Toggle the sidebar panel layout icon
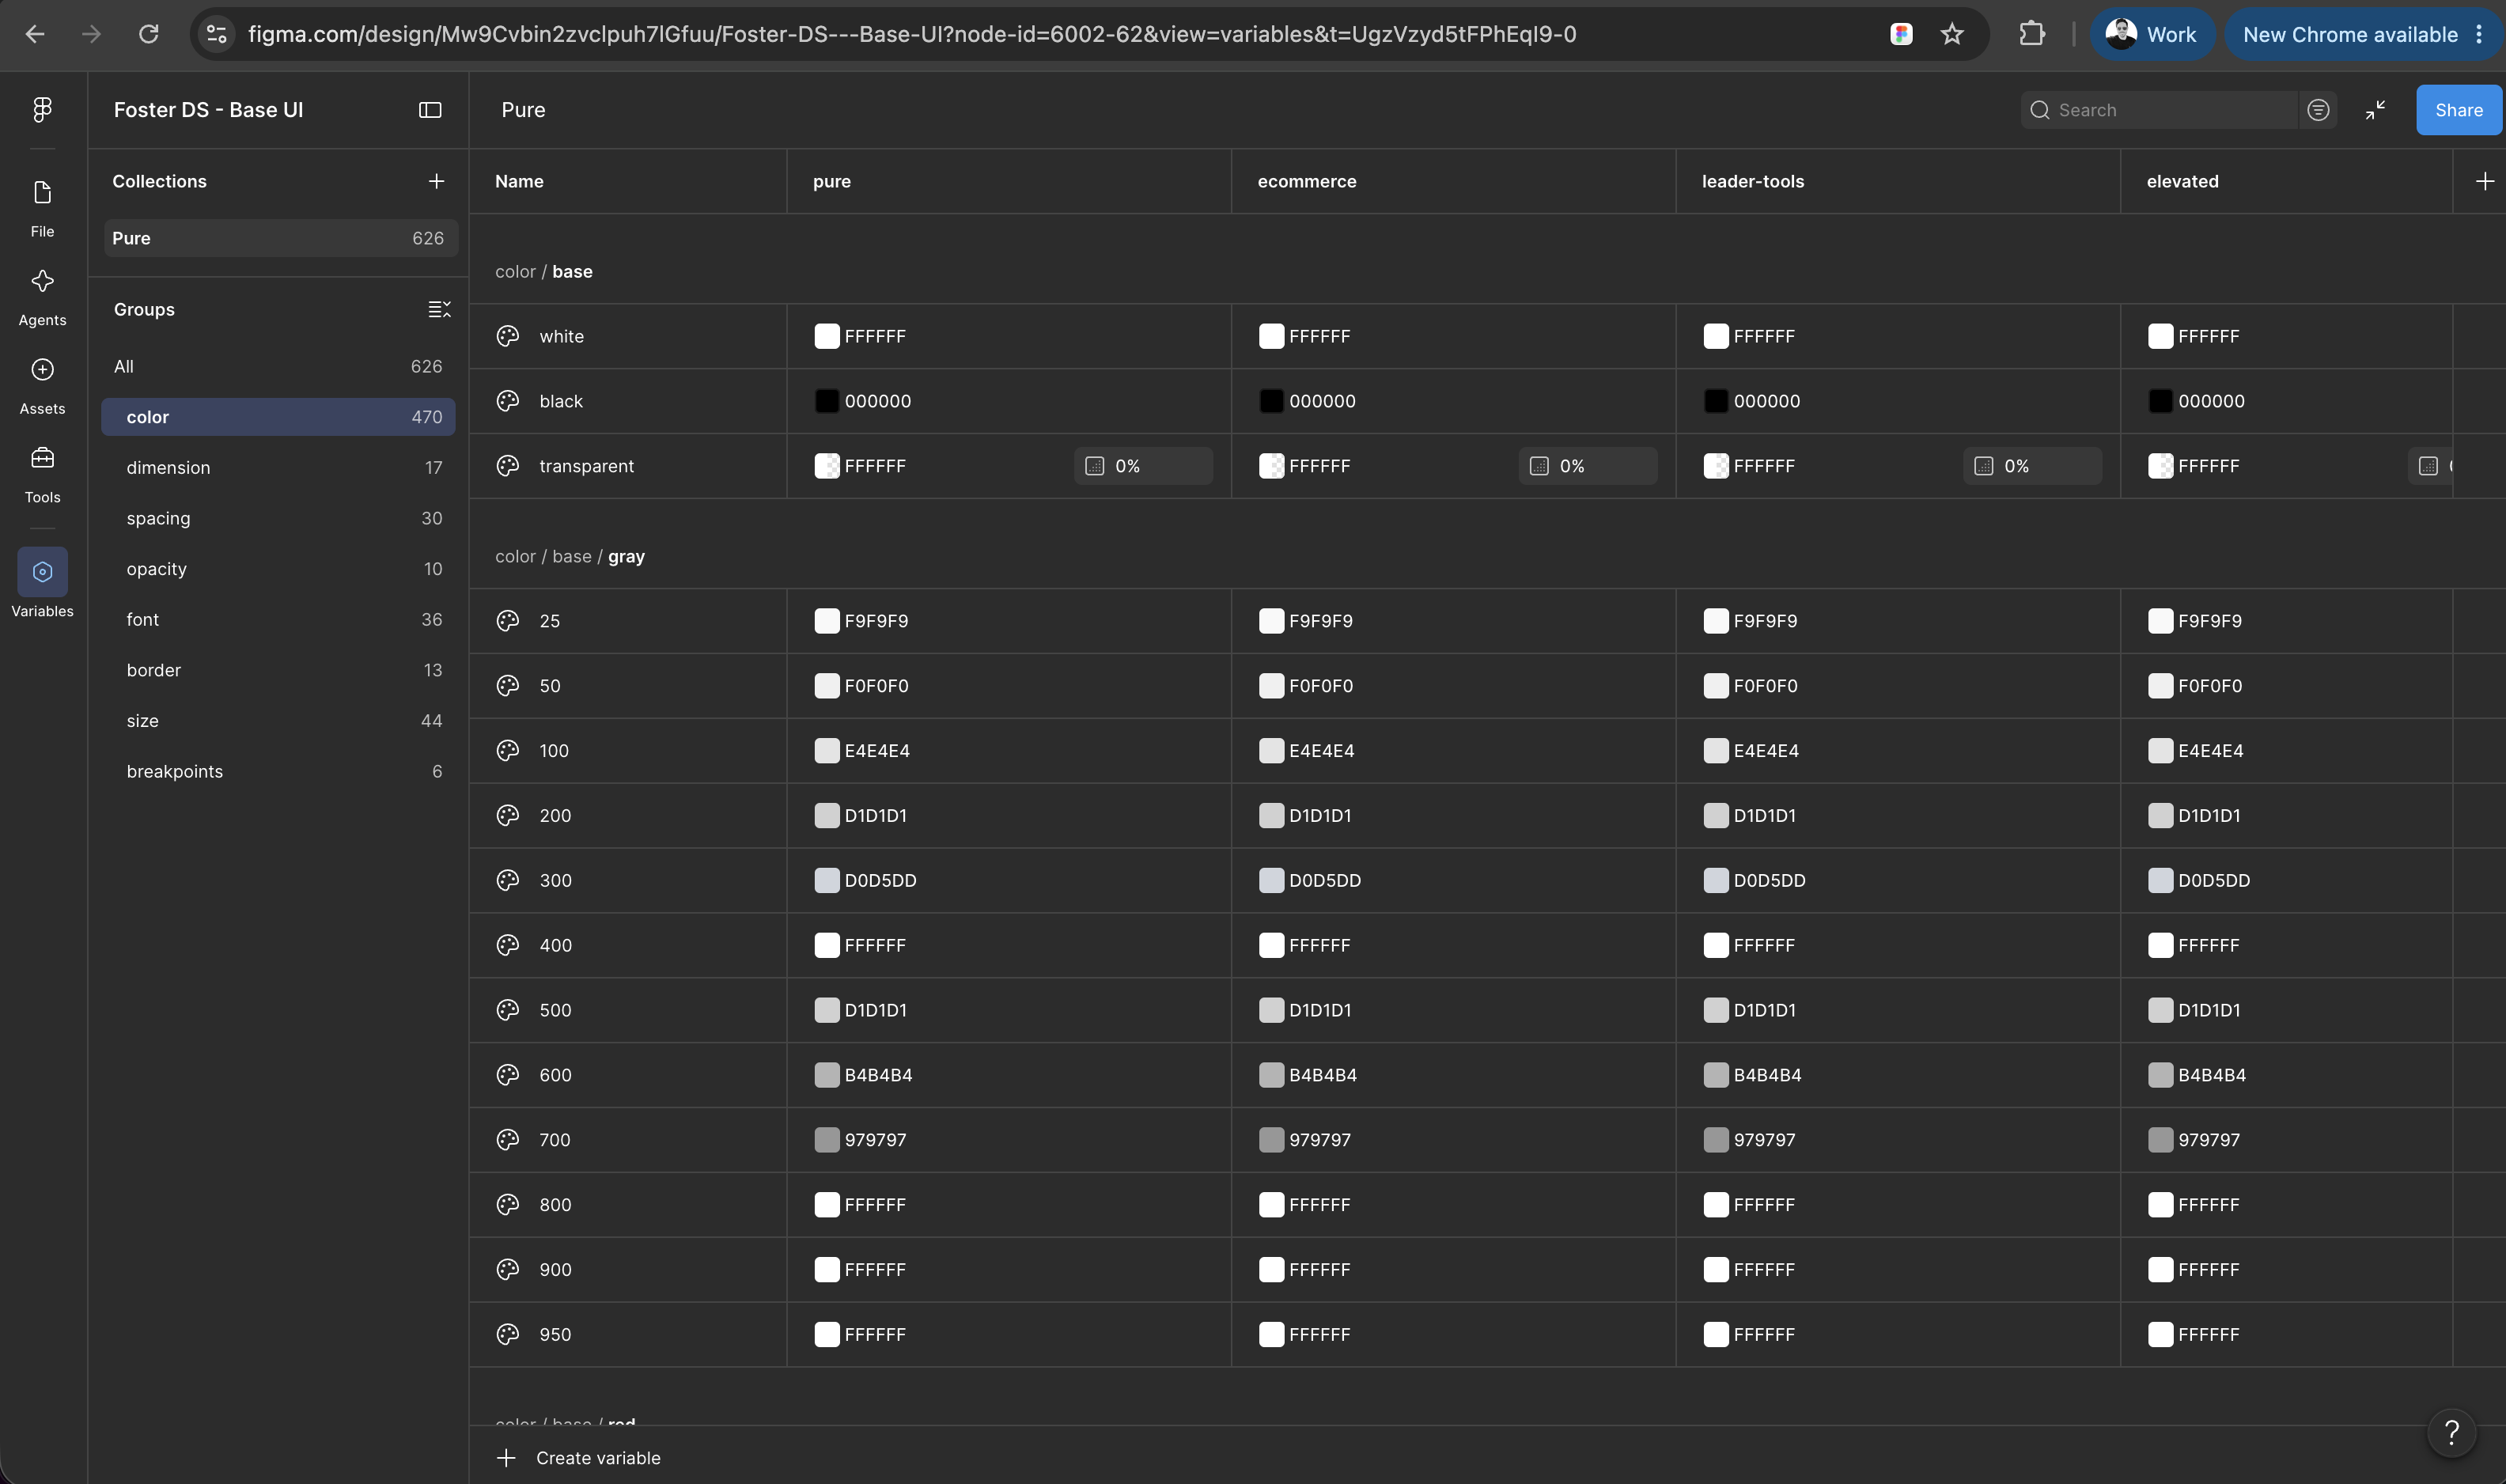 (x=430, y=110)
